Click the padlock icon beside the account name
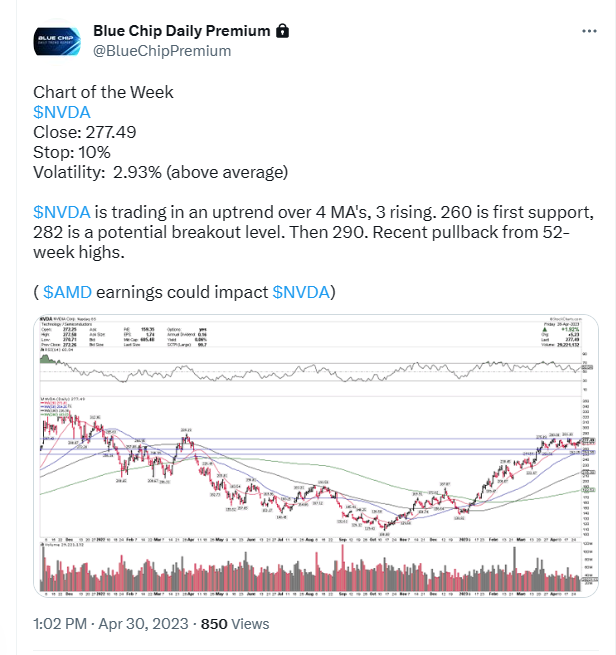Viewport: 616px width, 655px height. 282,31
